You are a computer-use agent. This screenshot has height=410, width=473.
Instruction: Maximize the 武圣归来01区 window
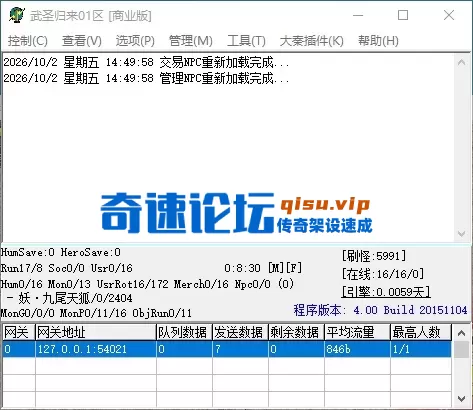tap(403, 15)
